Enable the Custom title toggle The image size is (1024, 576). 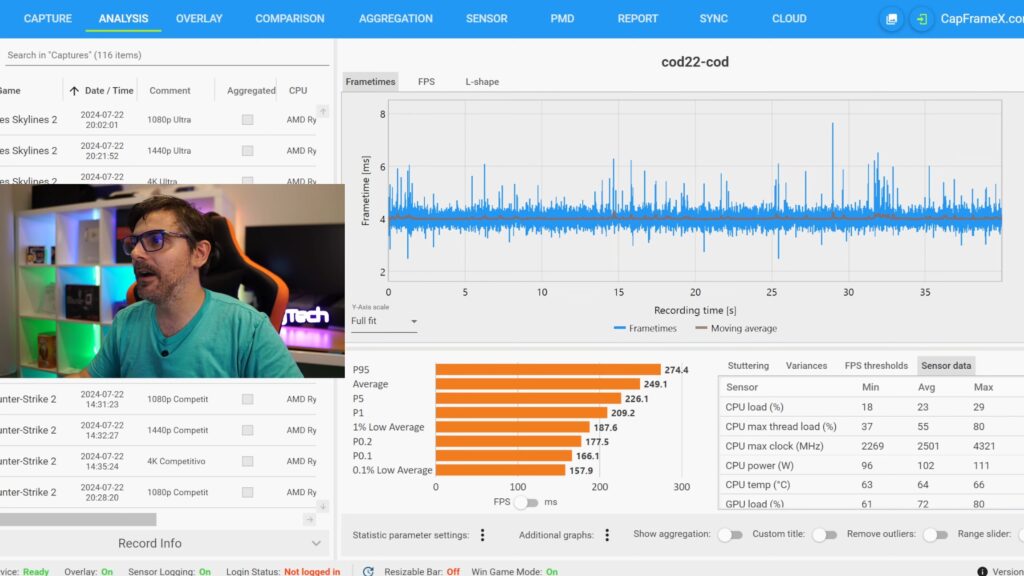pyautogui.click(x=825, y=535)
